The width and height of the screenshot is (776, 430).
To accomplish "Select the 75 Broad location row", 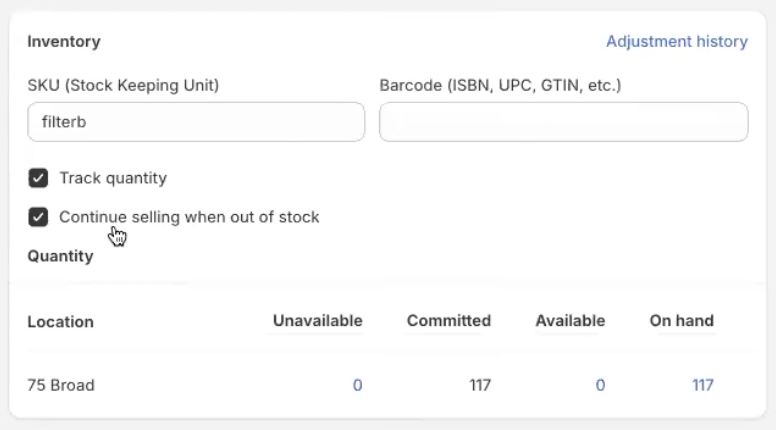I will [61, 385].
